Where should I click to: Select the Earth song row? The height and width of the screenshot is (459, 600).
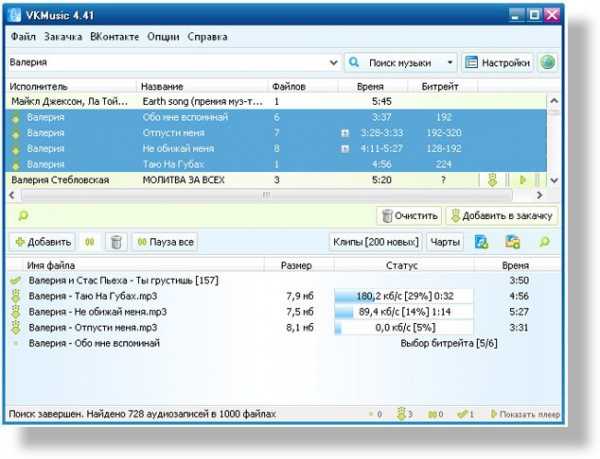point(276,101)
